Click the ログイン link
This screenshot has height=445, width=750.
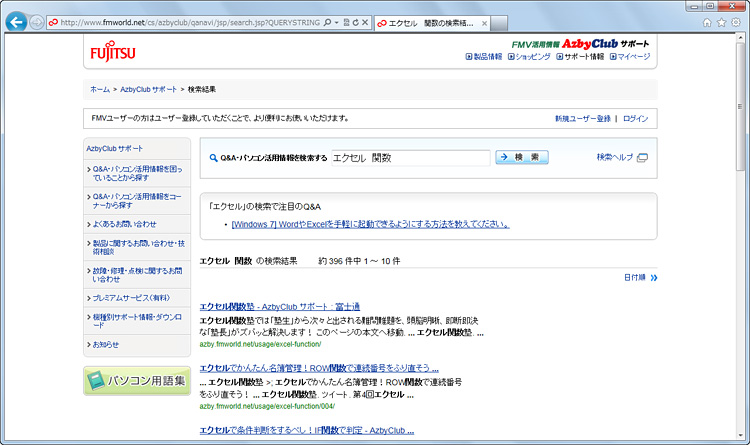click(635, 119)
